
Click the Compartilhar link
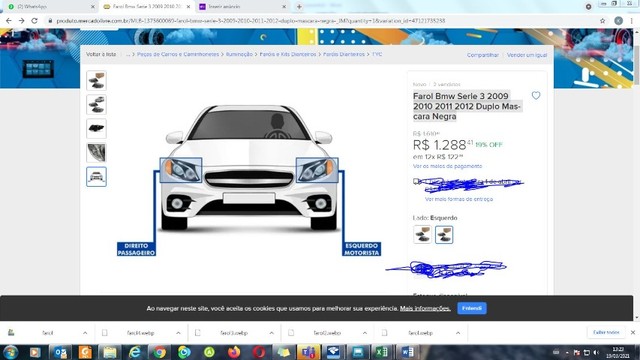tap(482, 55)
